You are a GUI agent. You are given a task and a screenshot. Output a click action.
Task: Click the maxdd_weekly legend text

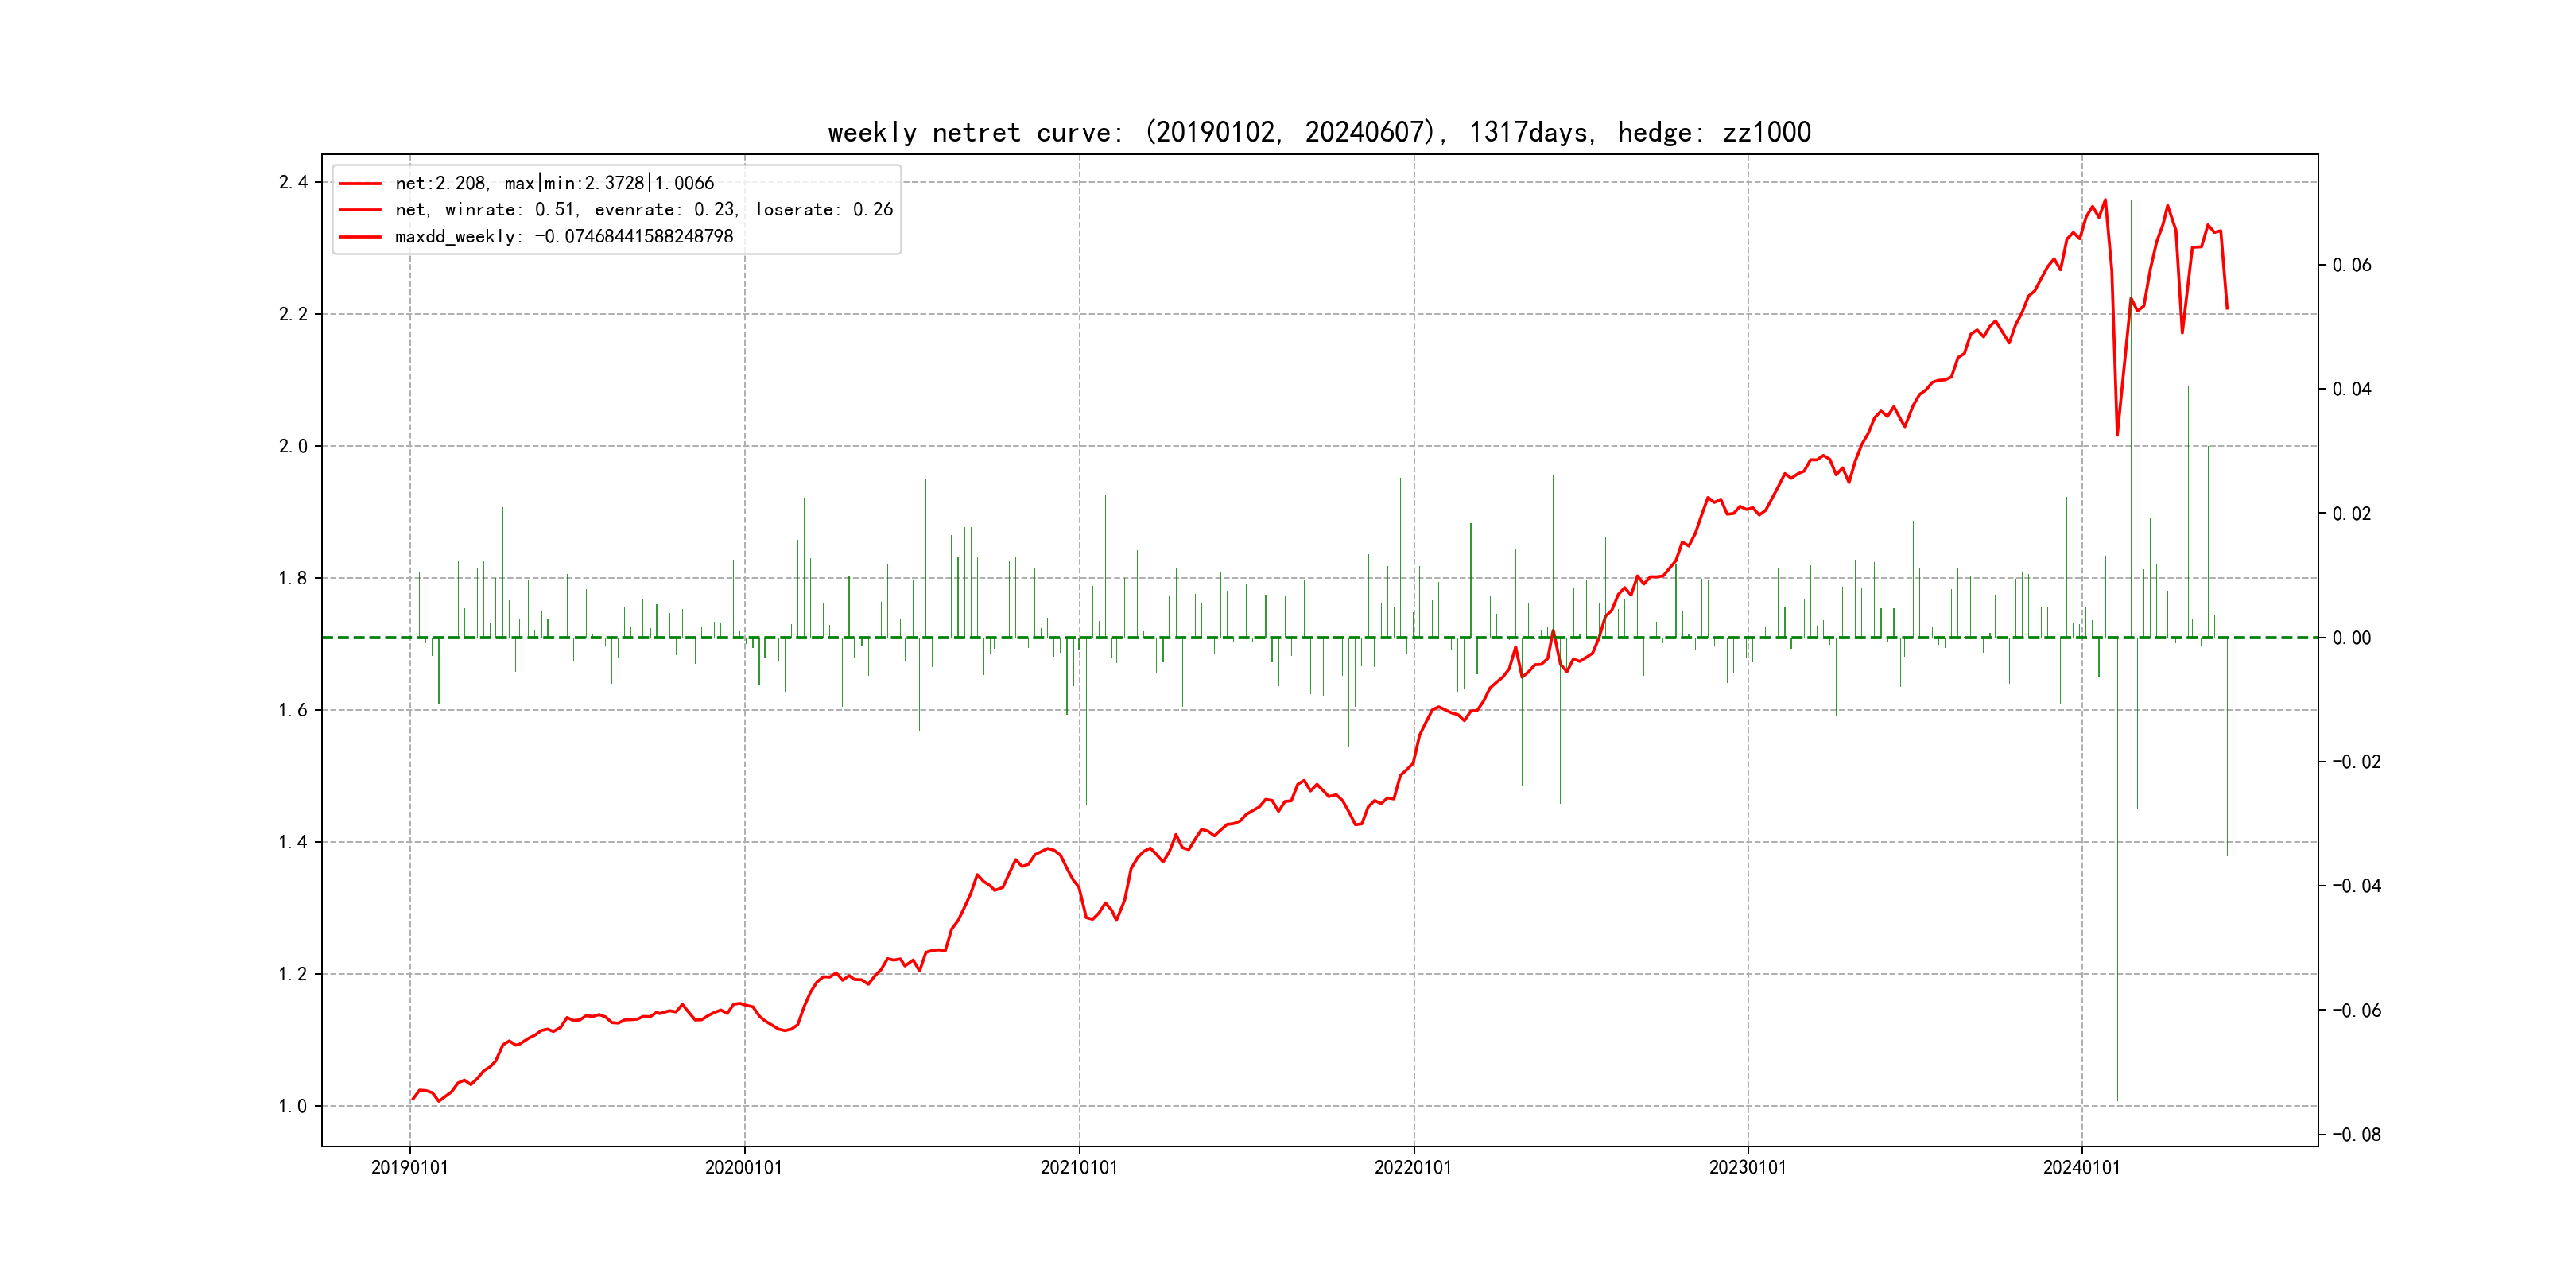tap(564, 237)
